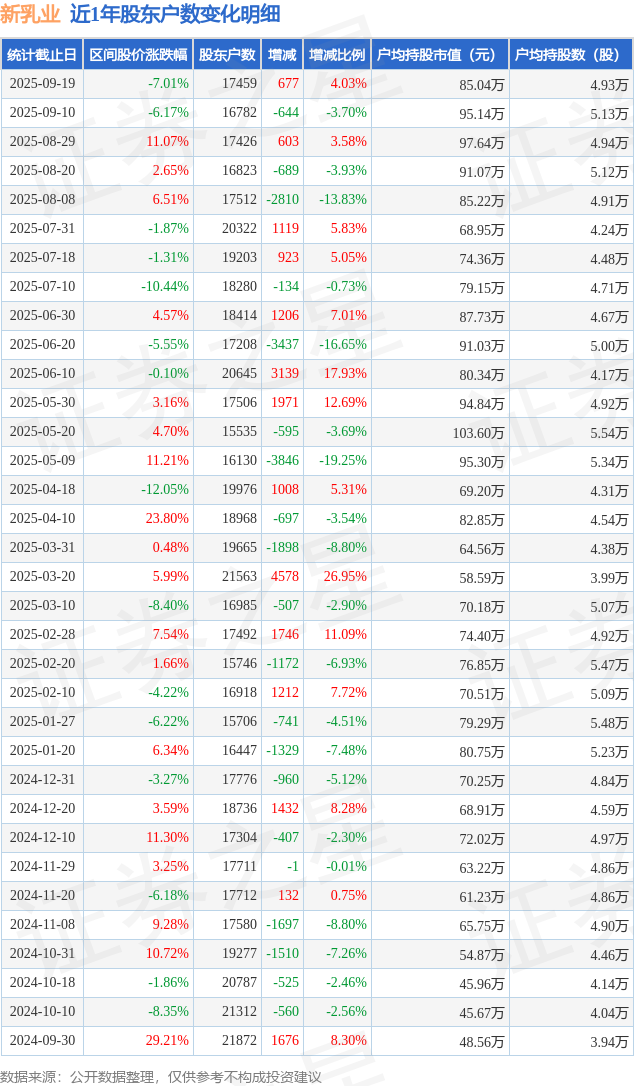Screen dimensions: 634x1086
Task: Click the 29.21% price change cell
Action: [x=168, y=1041]
